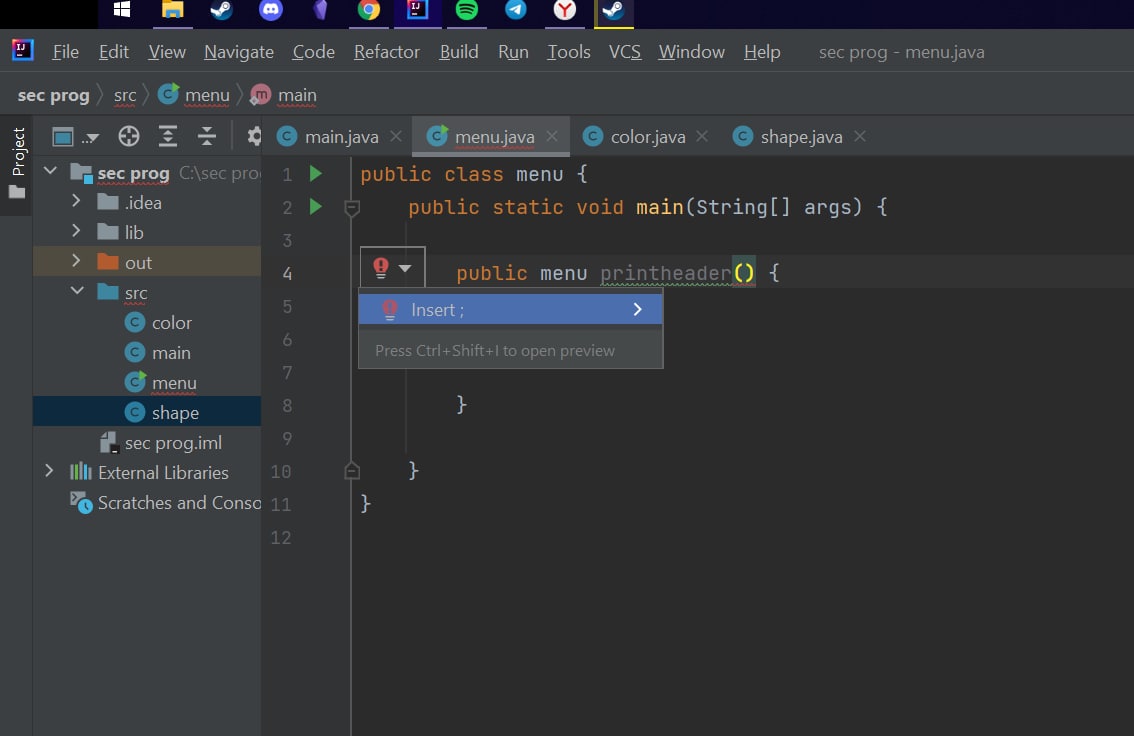
Task: Click the run arrow next to main method
Action: tap(315, 207)
